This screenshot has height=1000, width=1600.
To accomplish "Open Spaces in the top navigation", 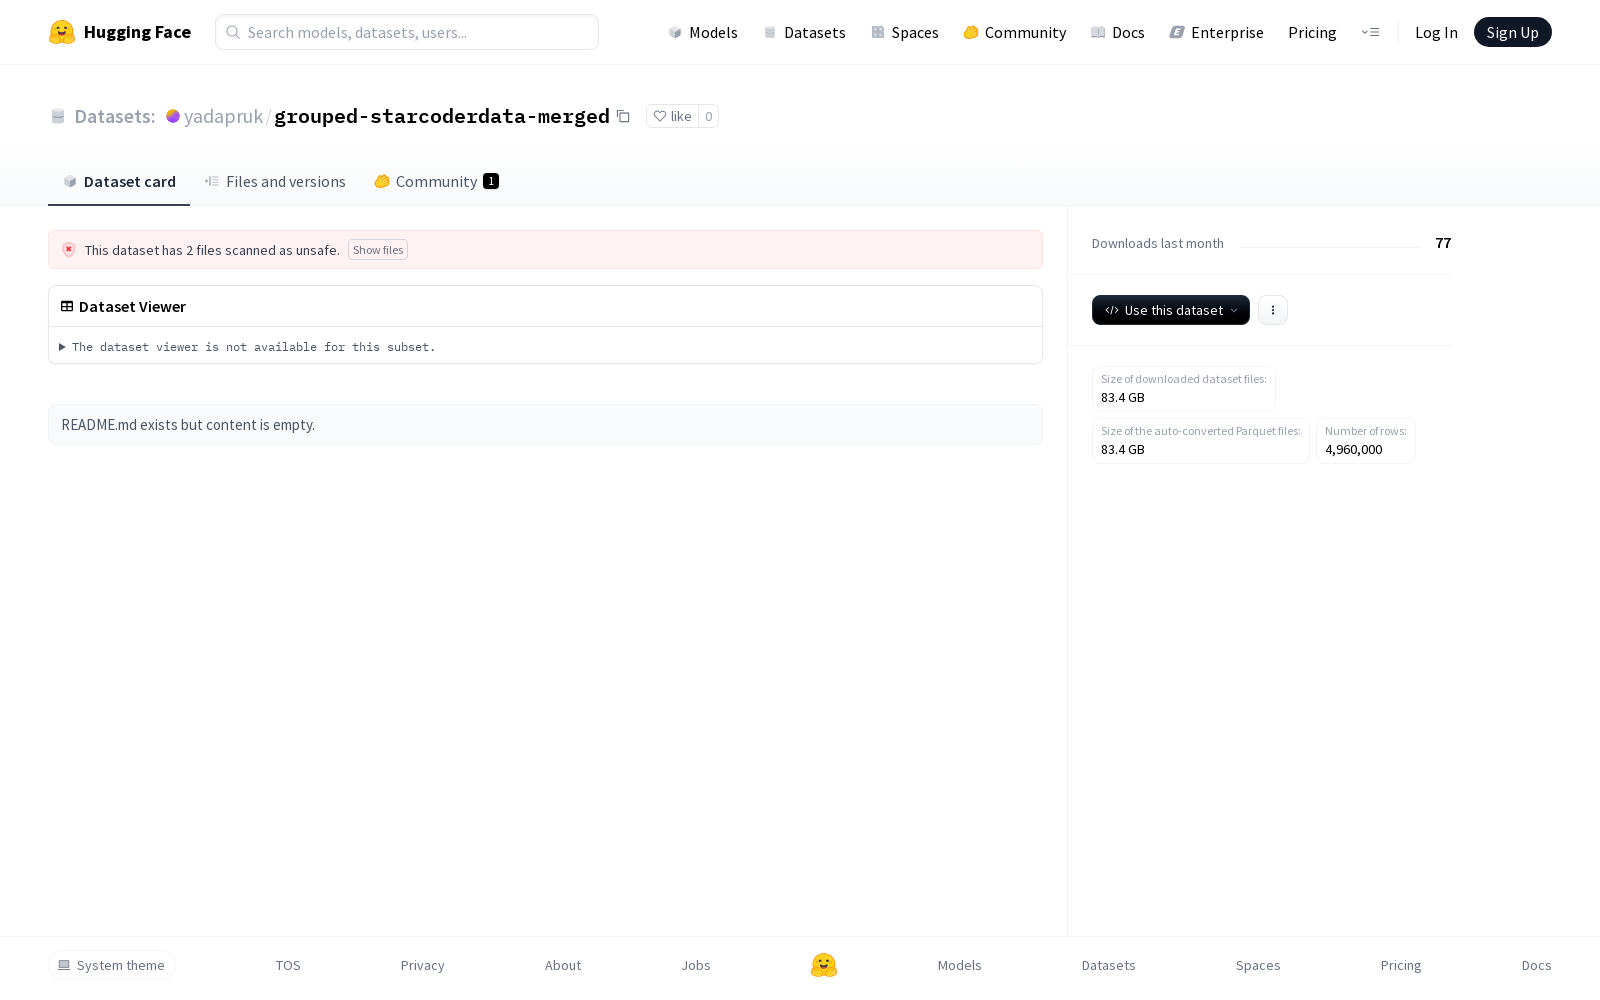I will [x=904, y=32].
